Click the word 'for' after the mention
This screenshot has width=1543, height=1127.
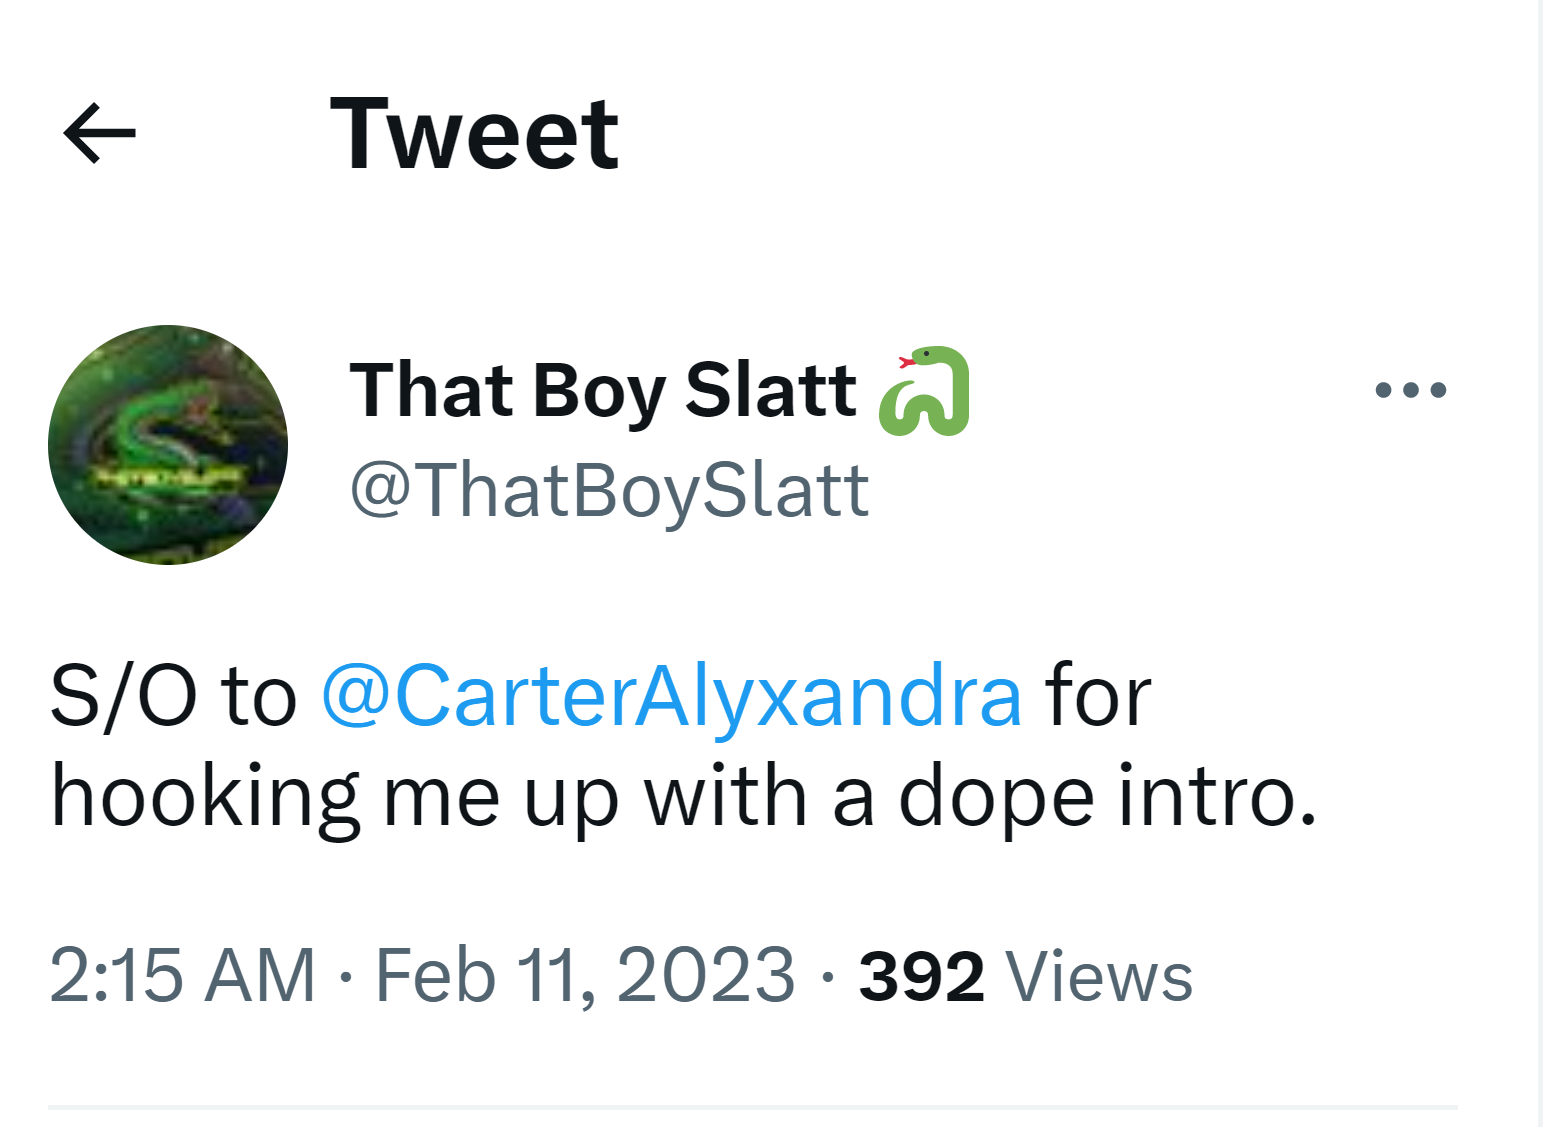point(1097,696)
